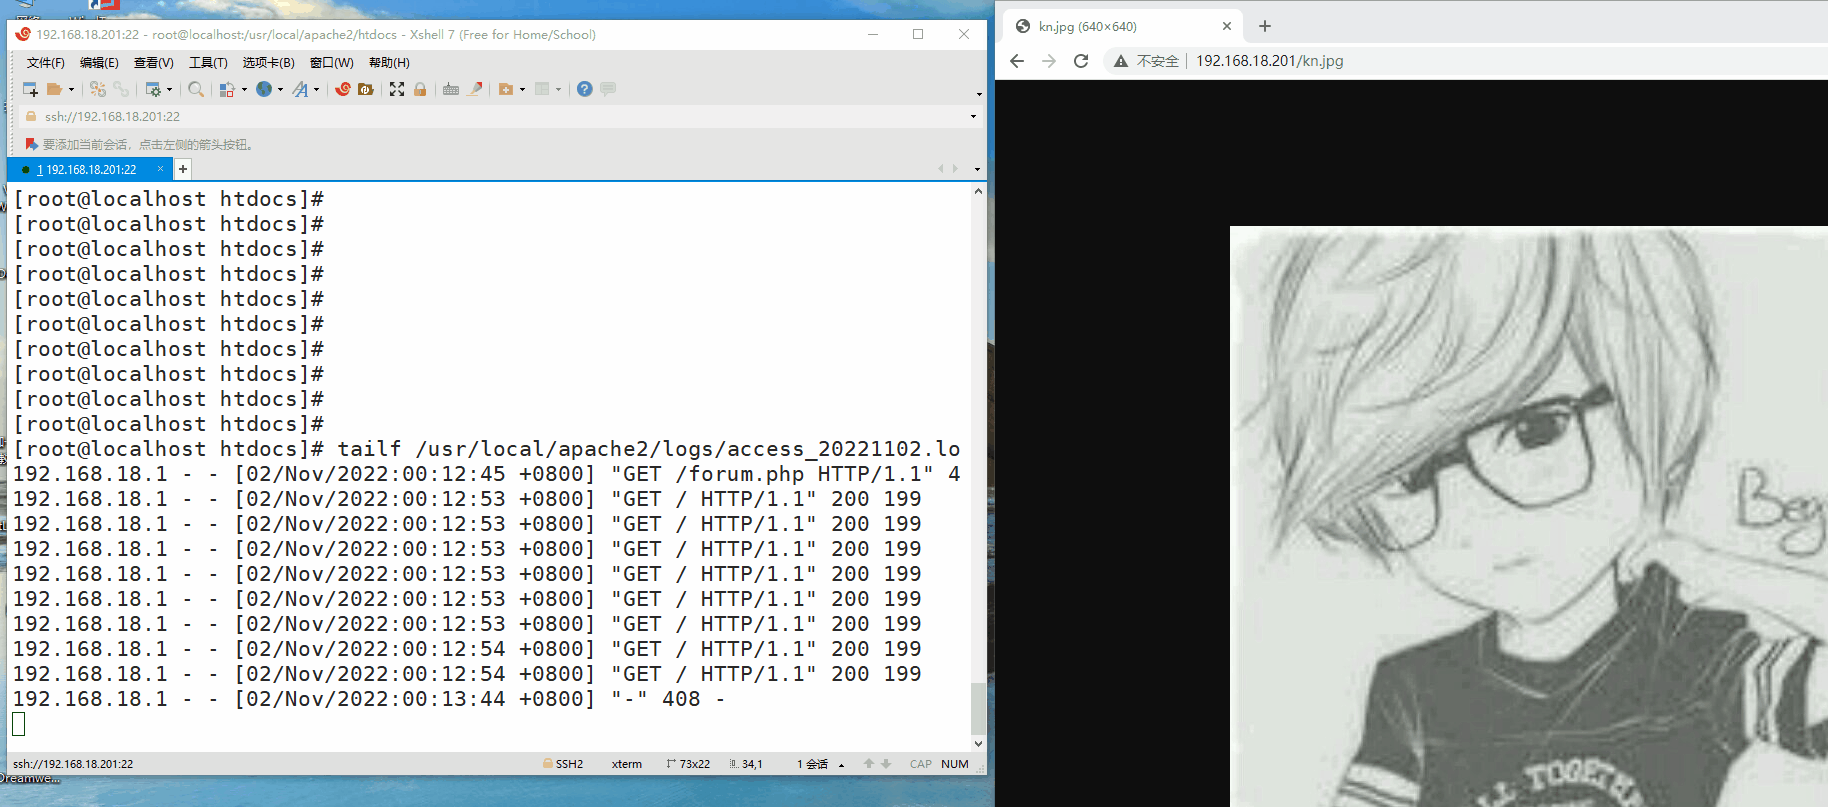Expand the font settings dropdown arrow
Image resolution: width=1828 pixels, height=807 pixels.
(317, 90)
